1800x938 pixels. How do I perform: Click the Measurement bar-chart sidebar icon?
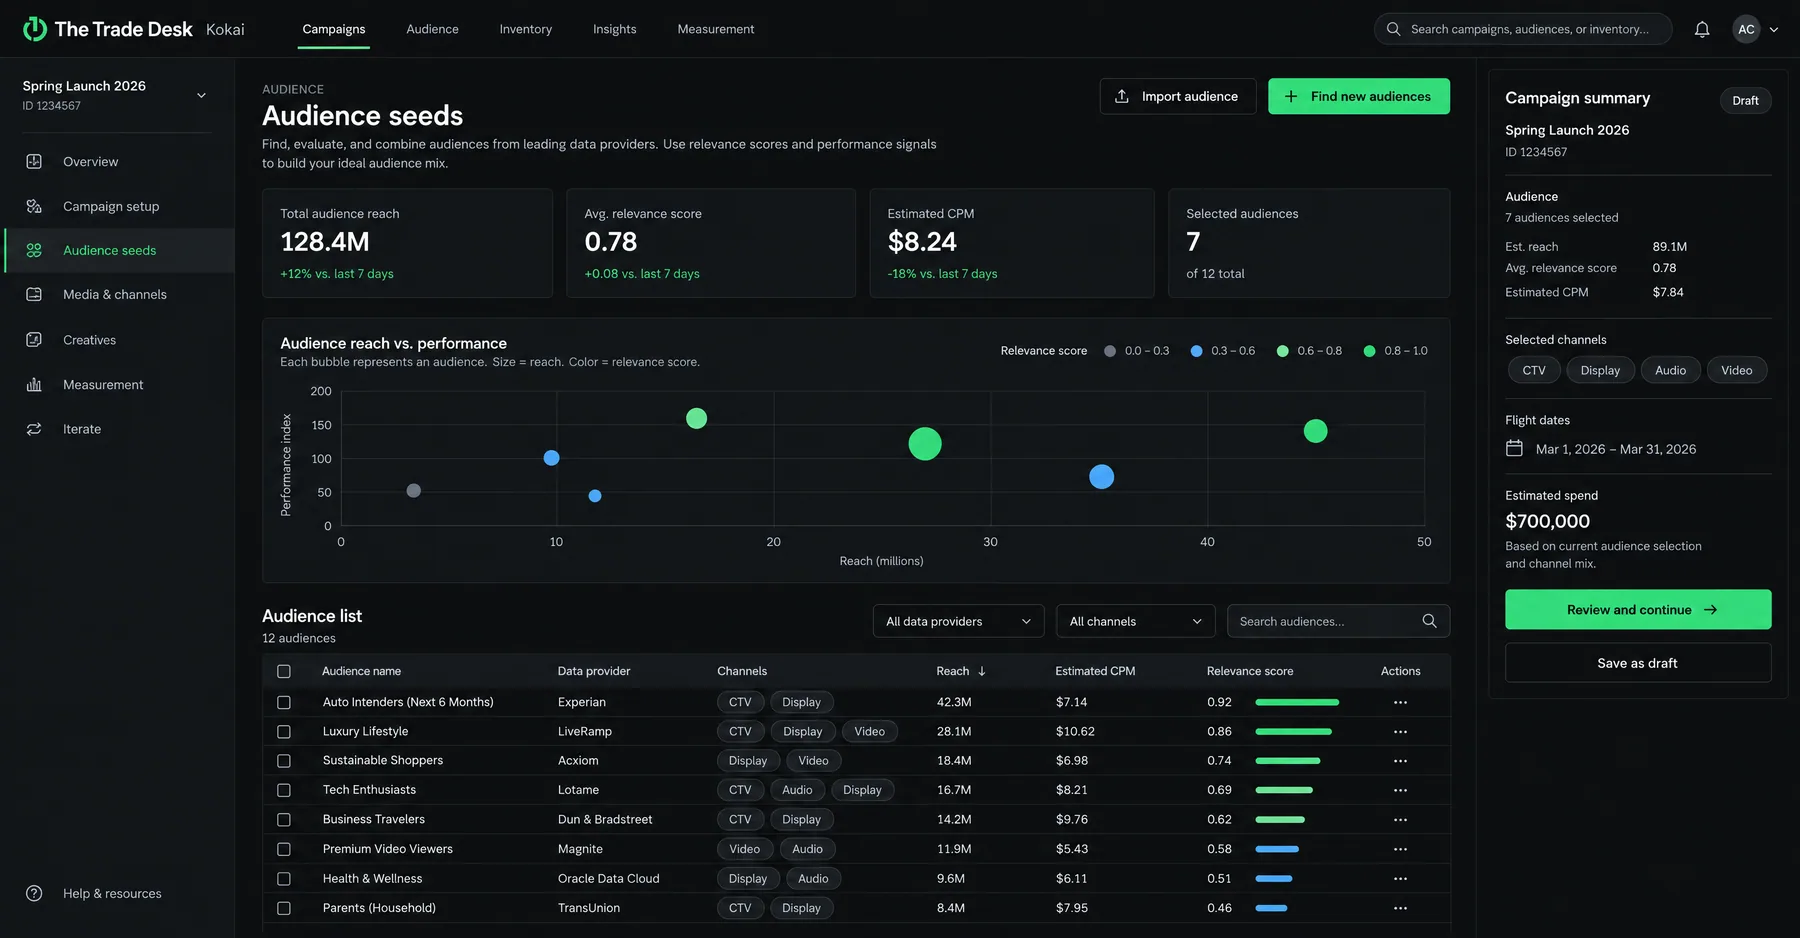coord(34,385)
